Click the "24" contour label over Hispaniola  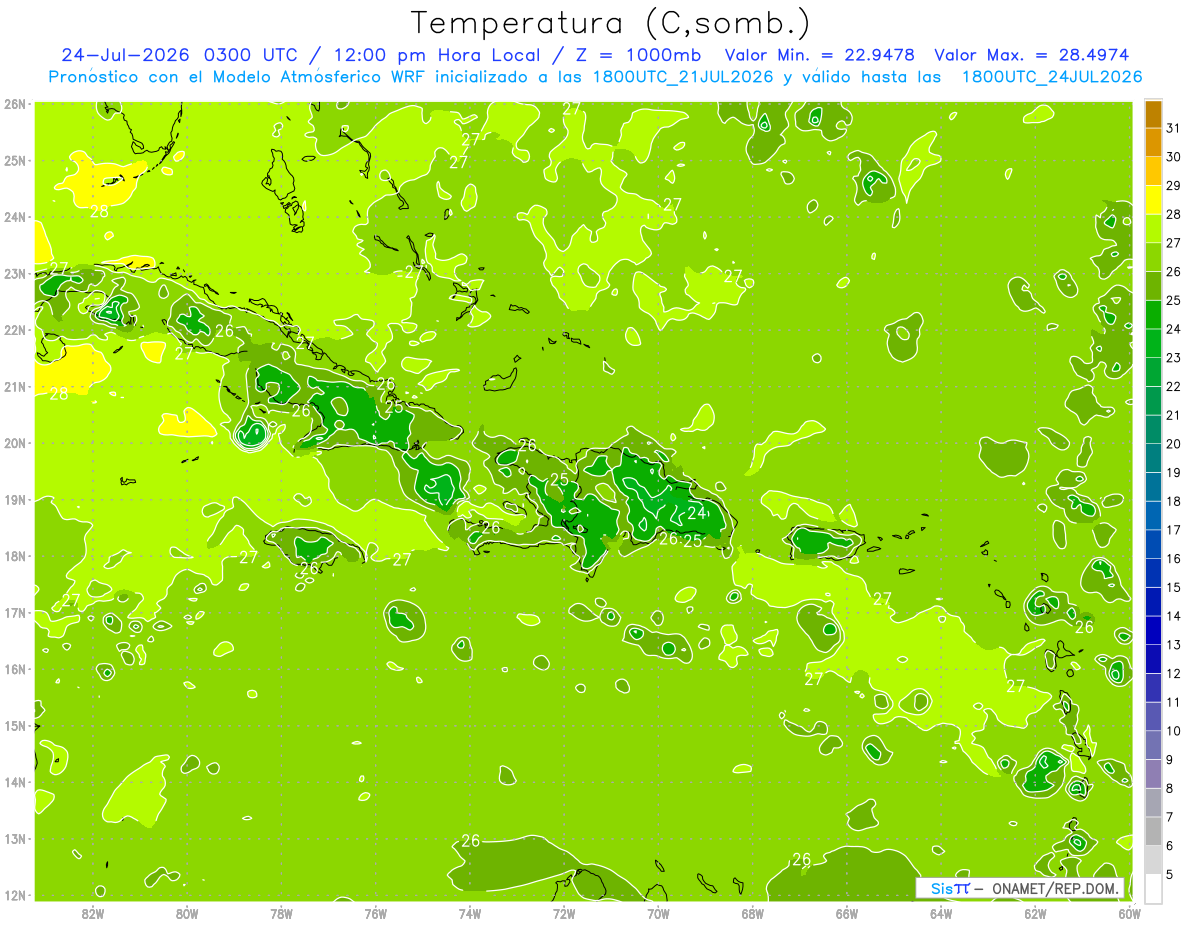click(x=697, y=513)
